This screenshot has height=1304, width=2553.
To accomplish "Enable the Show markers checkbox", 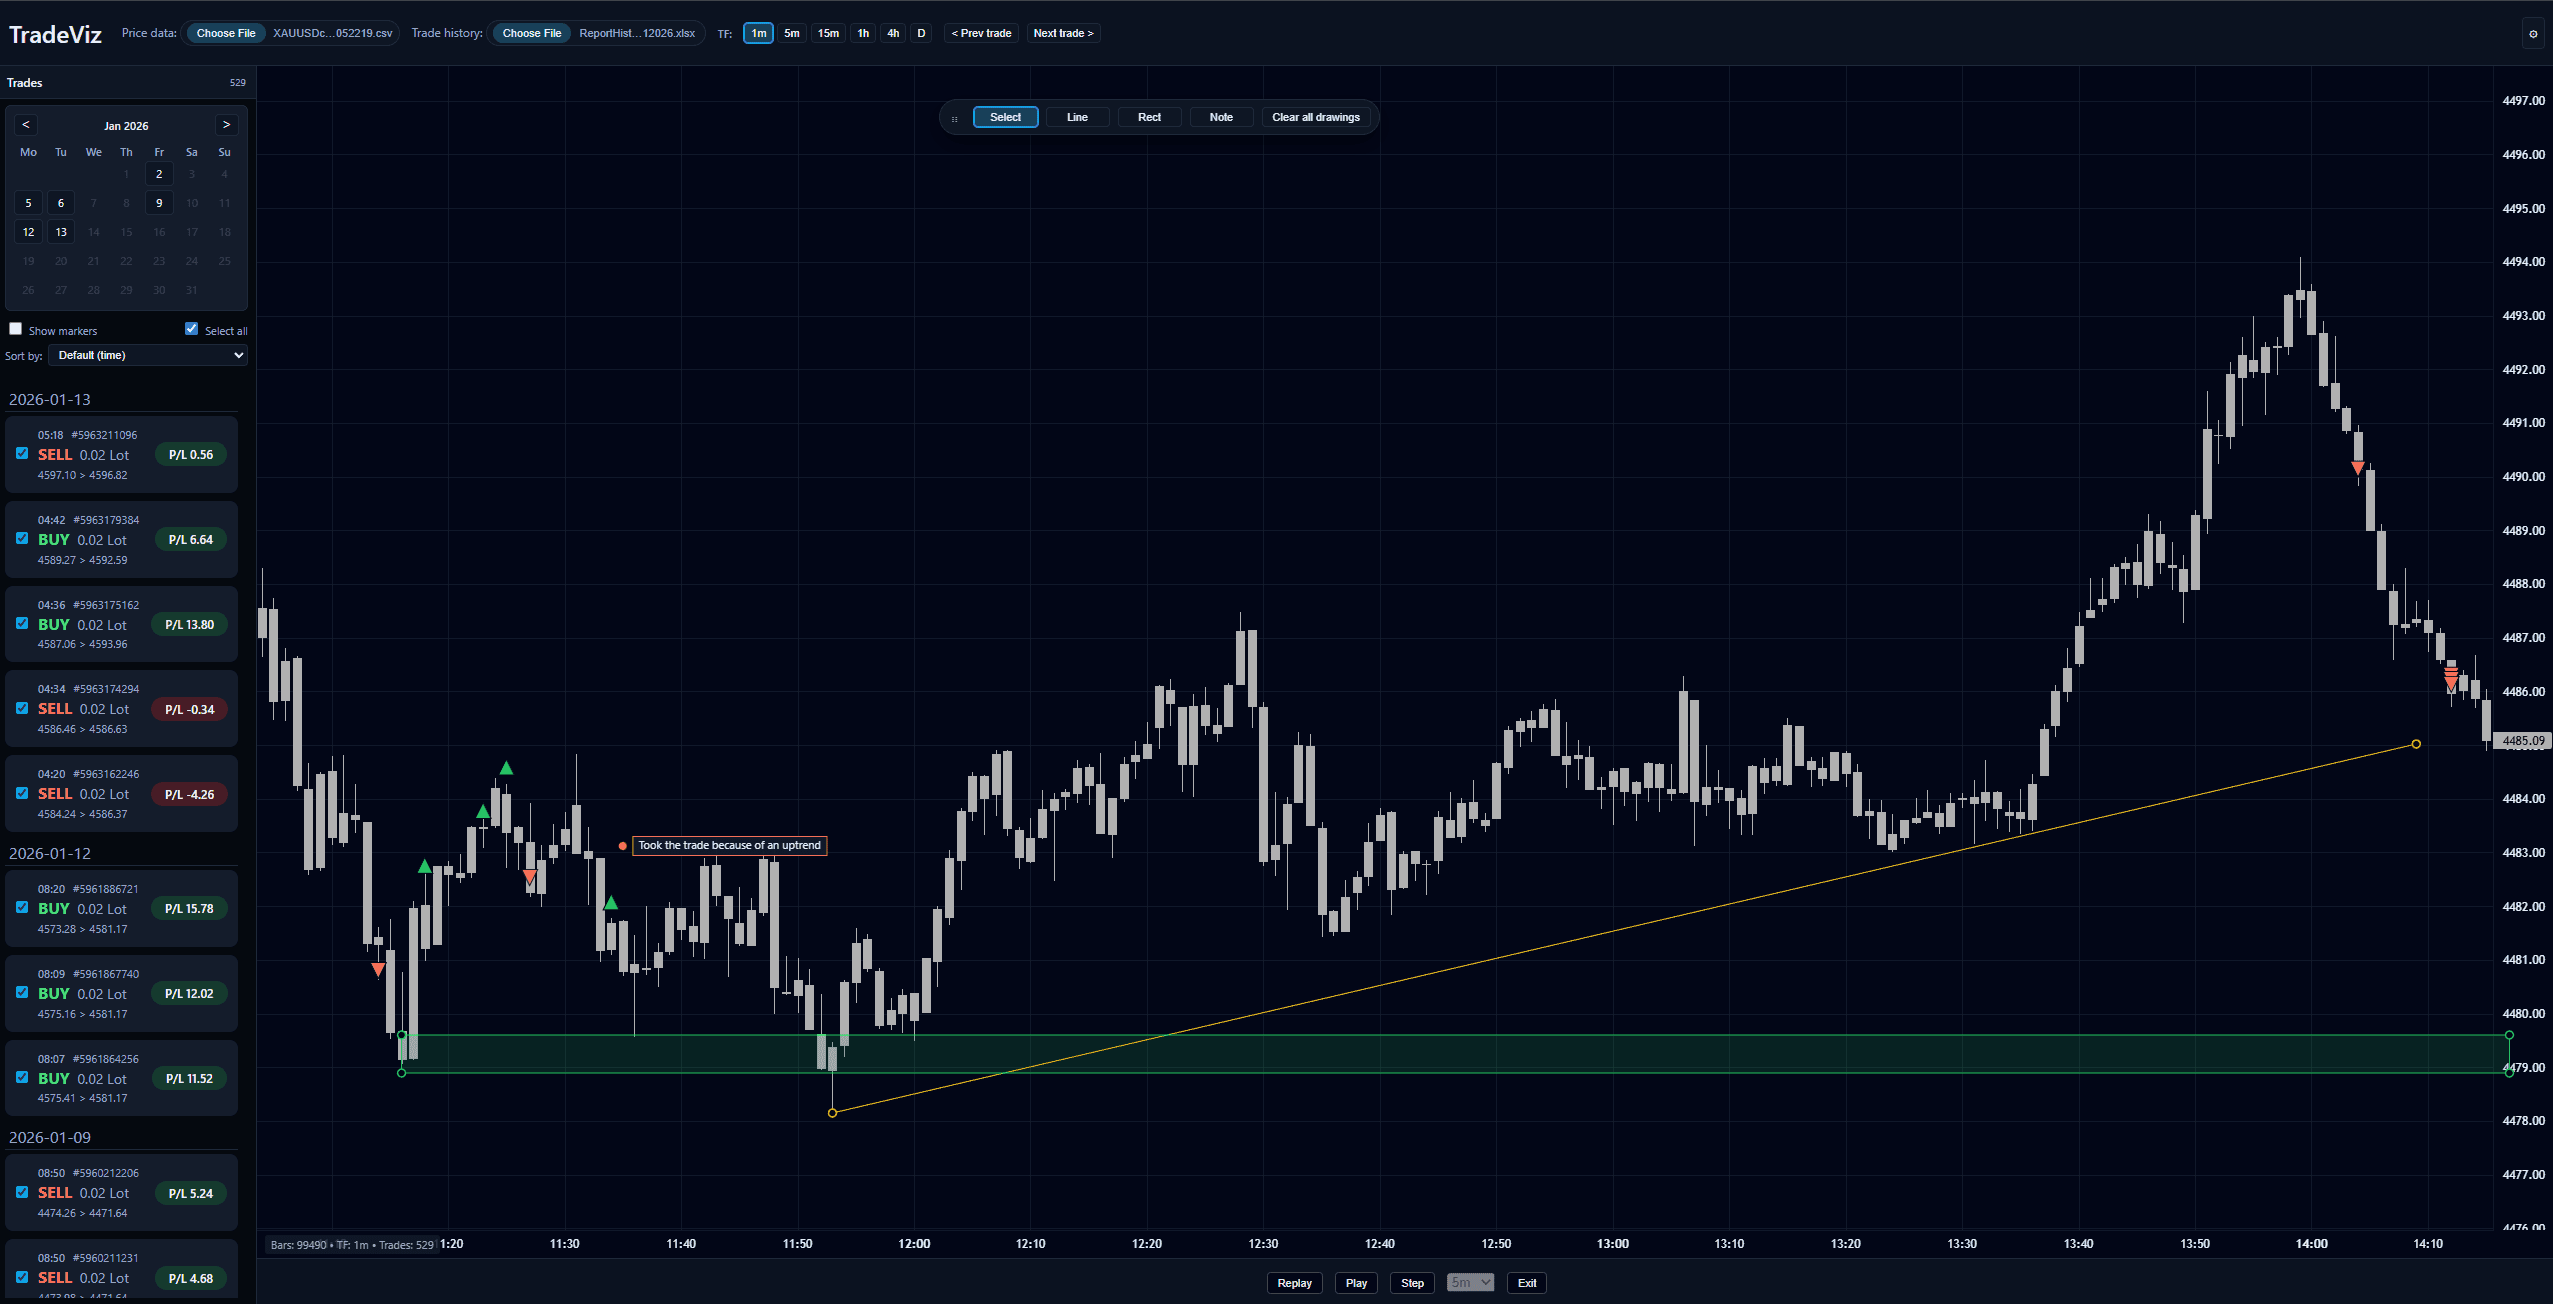I will [16, 329].
